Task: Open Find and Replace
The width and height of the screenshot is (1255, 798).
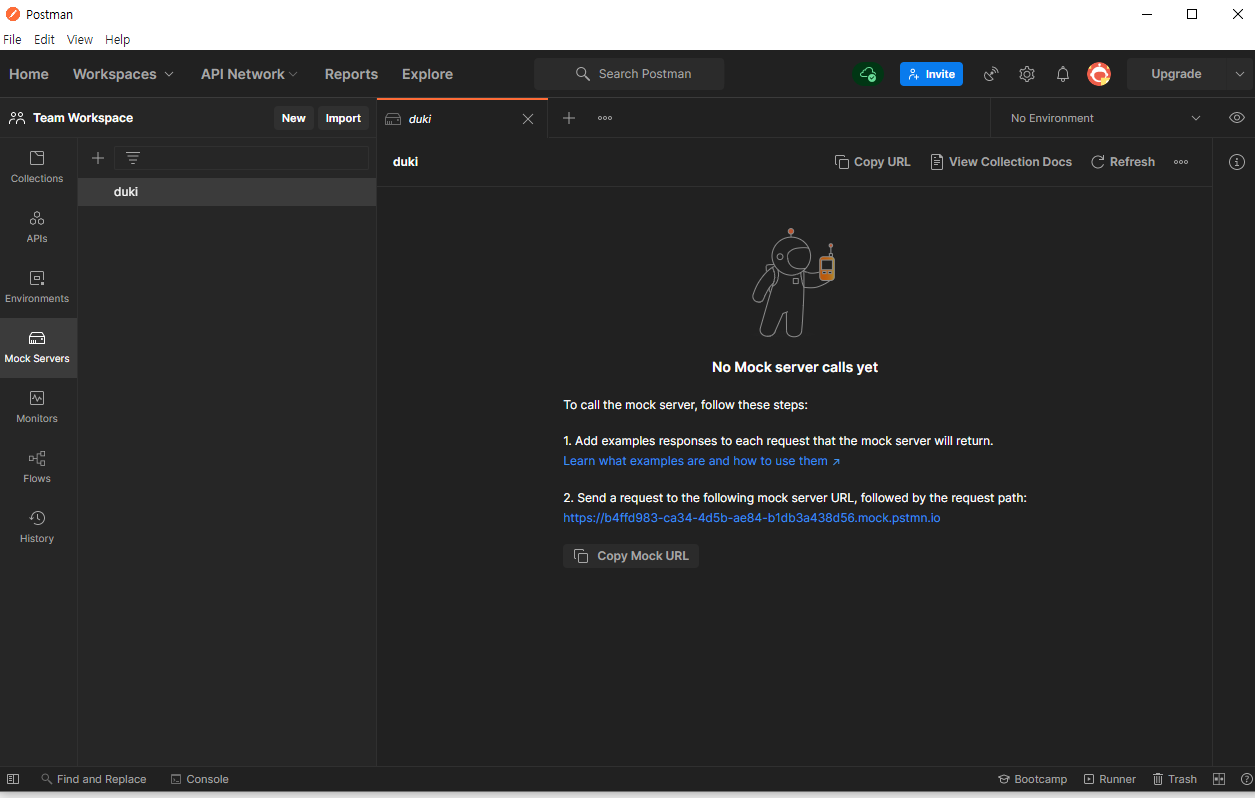Action: coord(94,779)
